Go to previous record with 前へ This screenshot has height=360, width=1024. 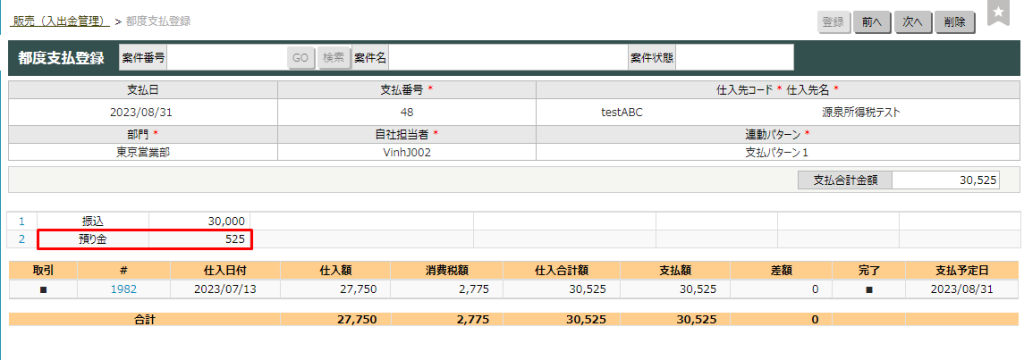tap(872, 22)
